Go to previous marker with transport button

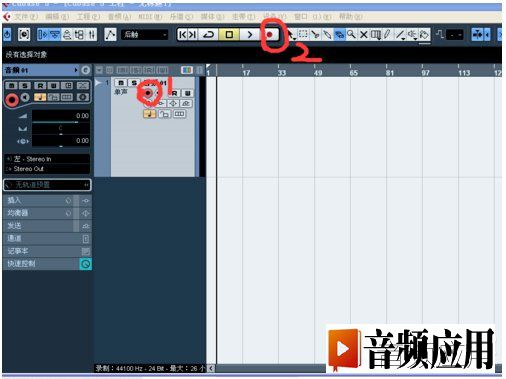[183, 34]
